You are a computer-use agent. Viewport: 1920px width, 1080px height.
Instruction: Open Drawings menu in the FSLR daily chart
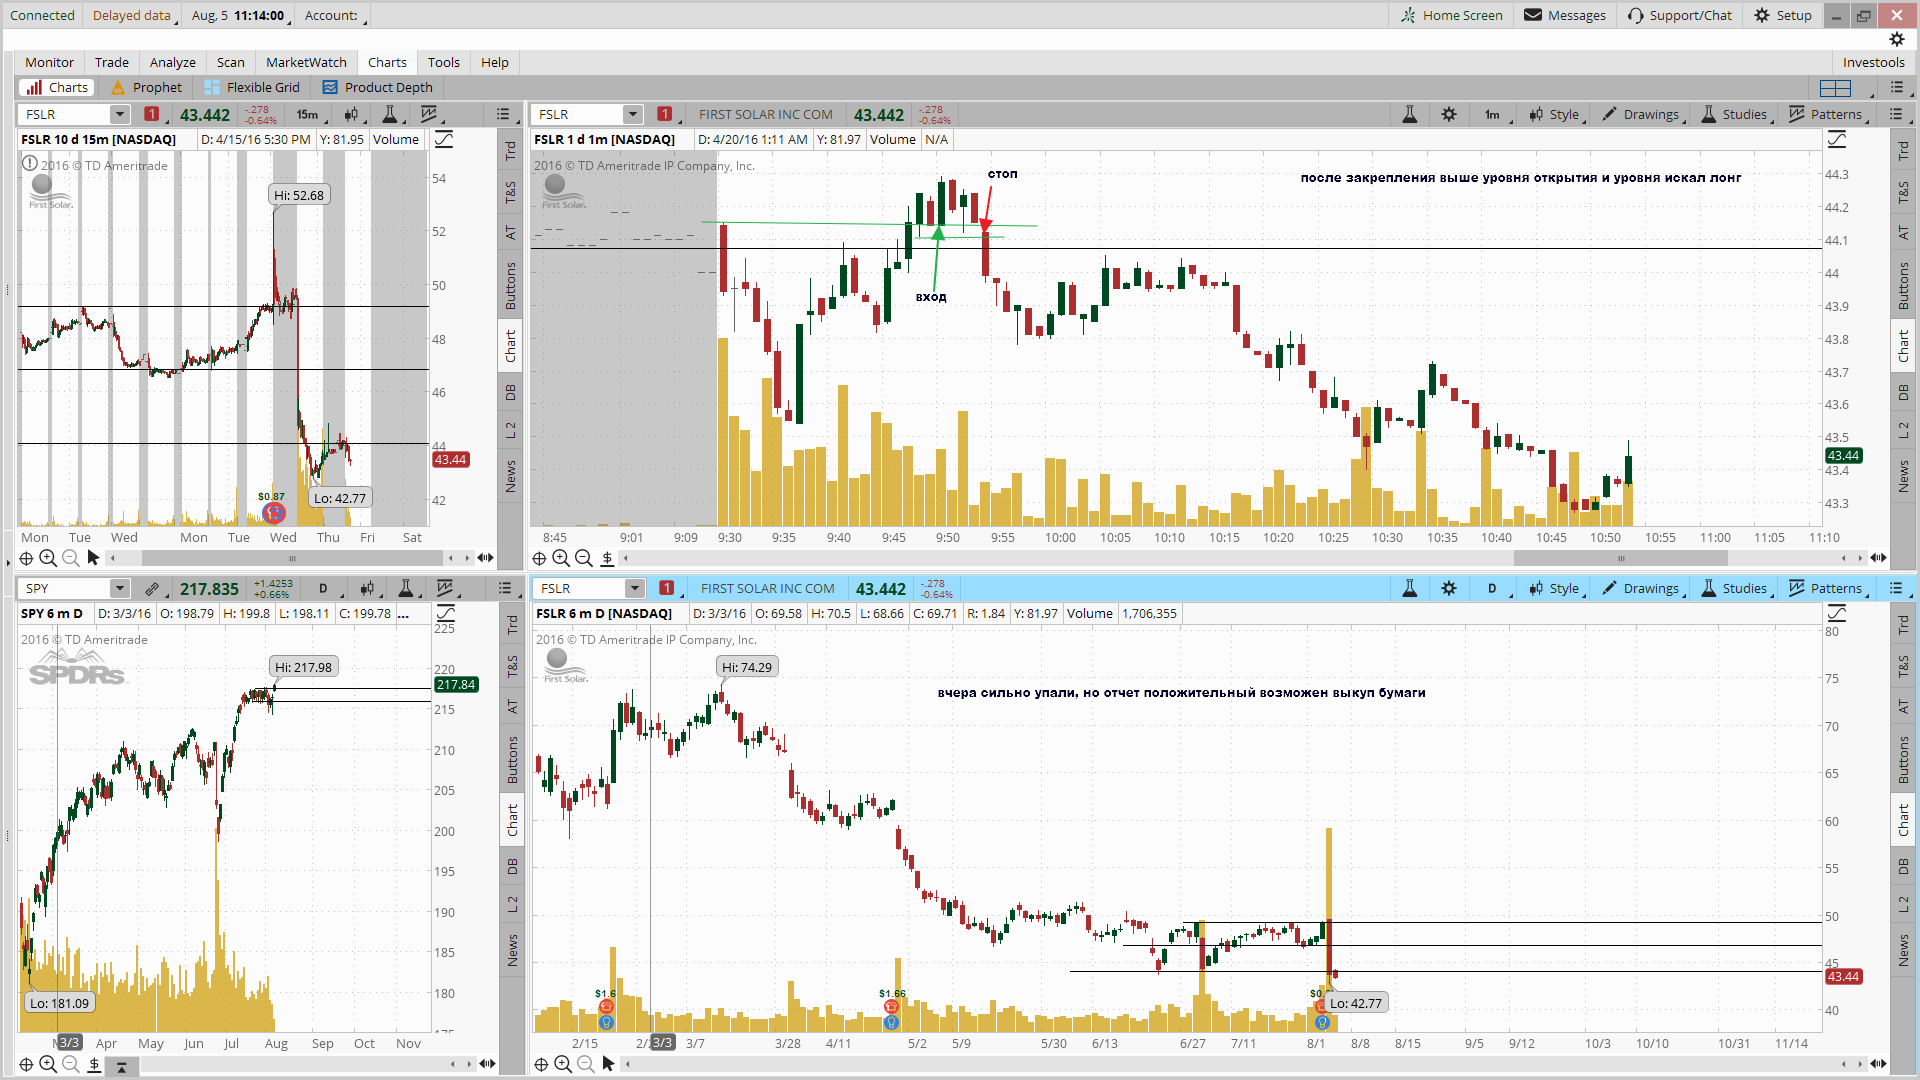[x=1642, y=588]
